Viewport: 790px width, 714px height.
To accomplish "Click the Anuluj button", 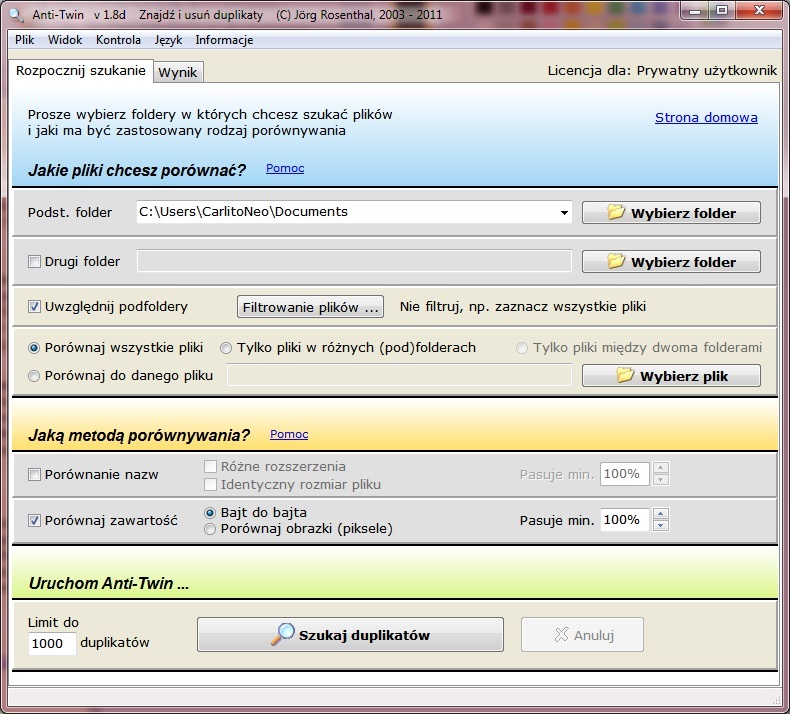I will tap(582, 634).
